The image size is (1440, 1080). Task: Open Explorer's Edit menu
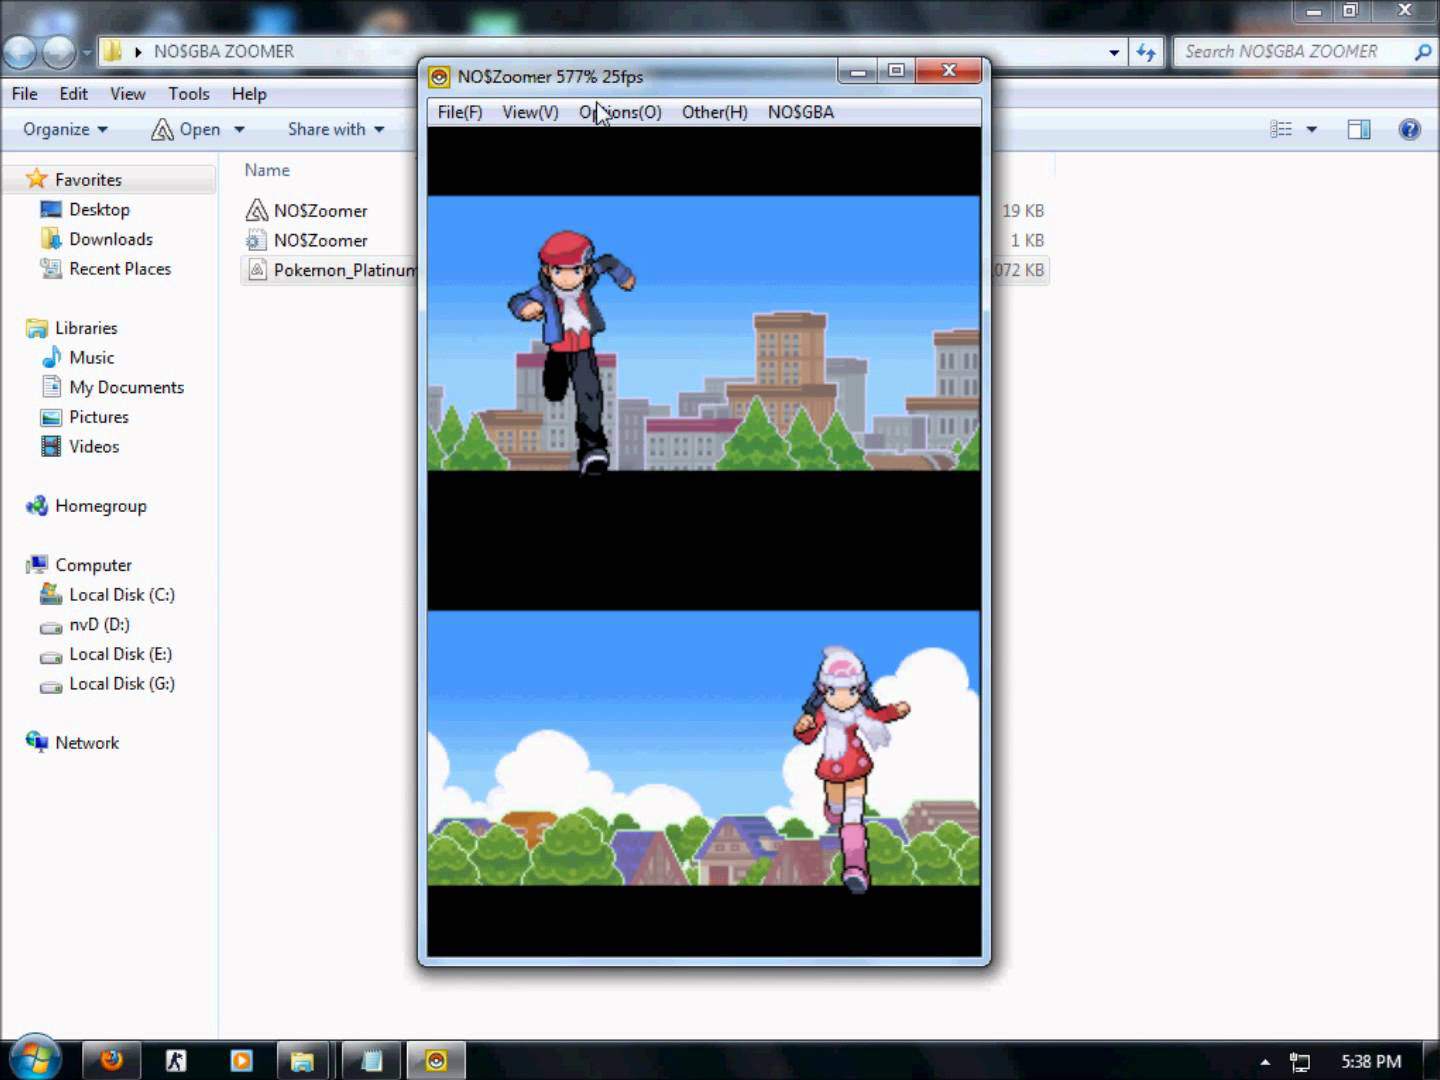(73, 94)
